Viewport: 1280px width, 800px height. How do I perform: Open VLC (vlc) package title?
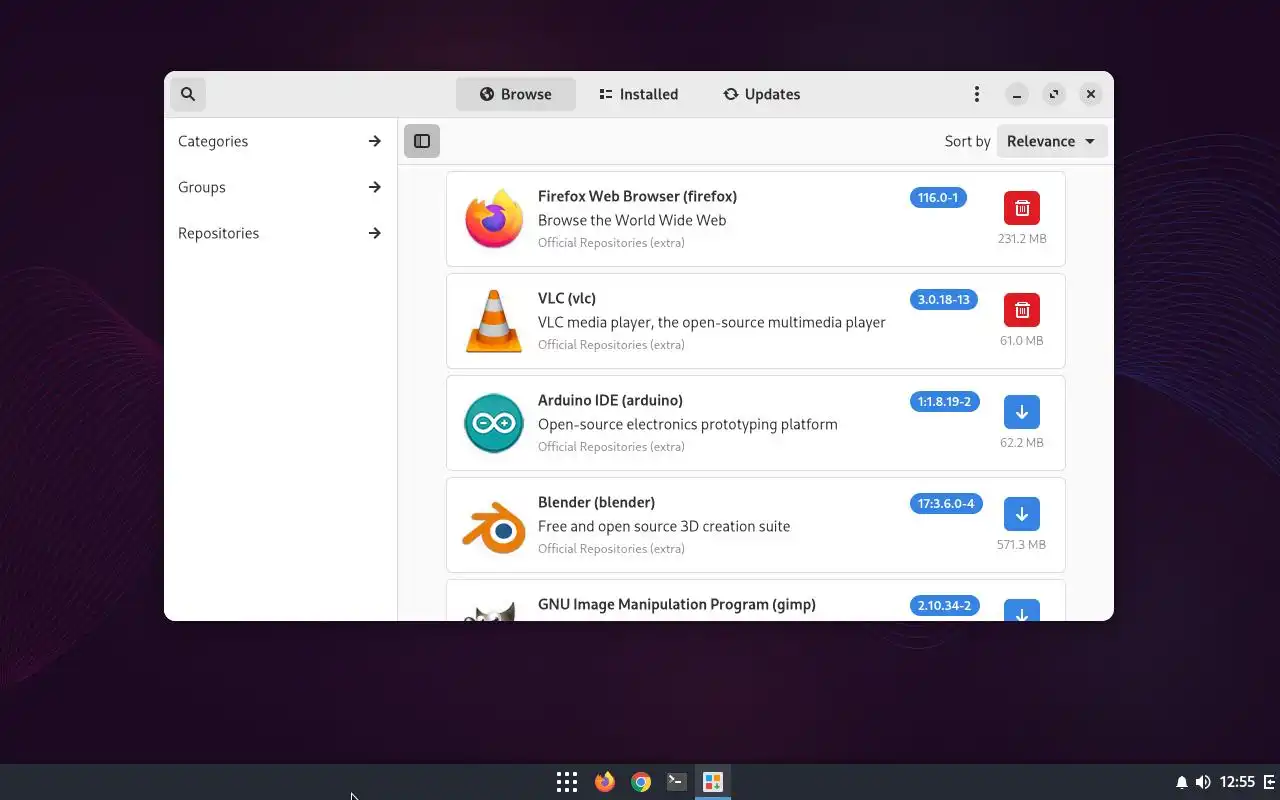[567, 298]
